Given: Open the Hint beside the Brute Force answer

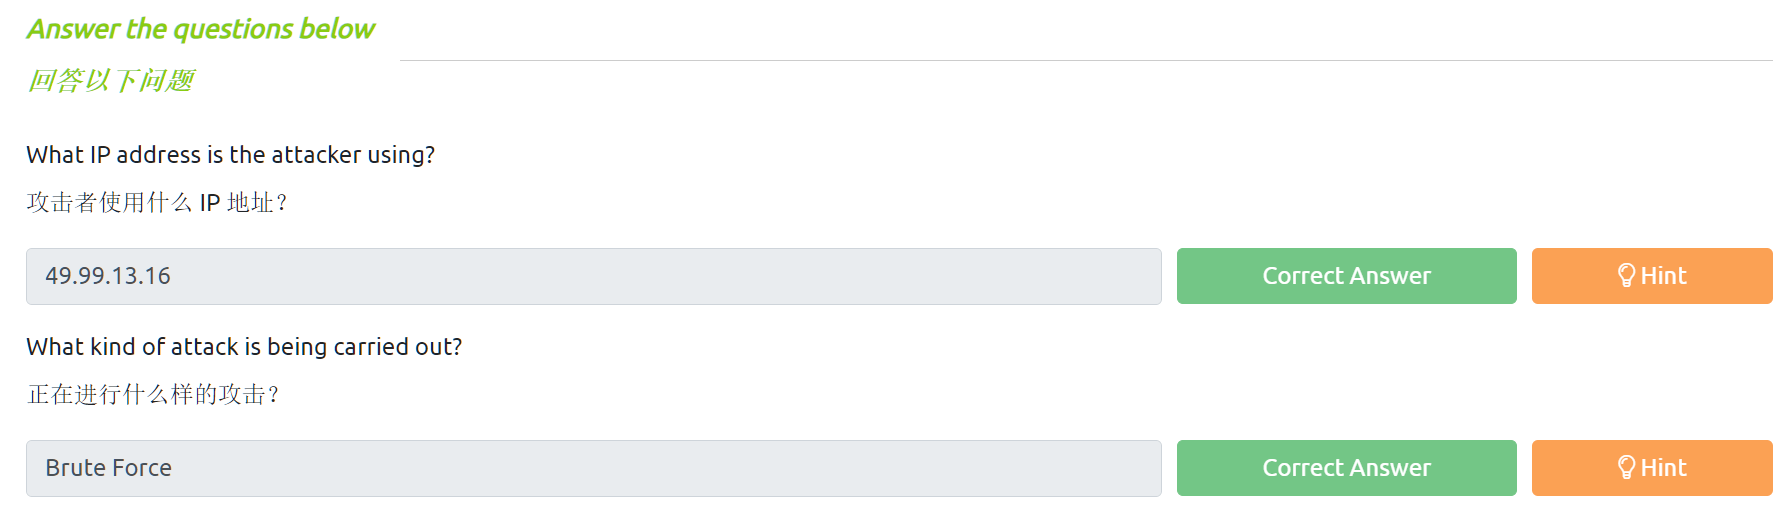Looking at the screenshot, I should point(1652,468).
